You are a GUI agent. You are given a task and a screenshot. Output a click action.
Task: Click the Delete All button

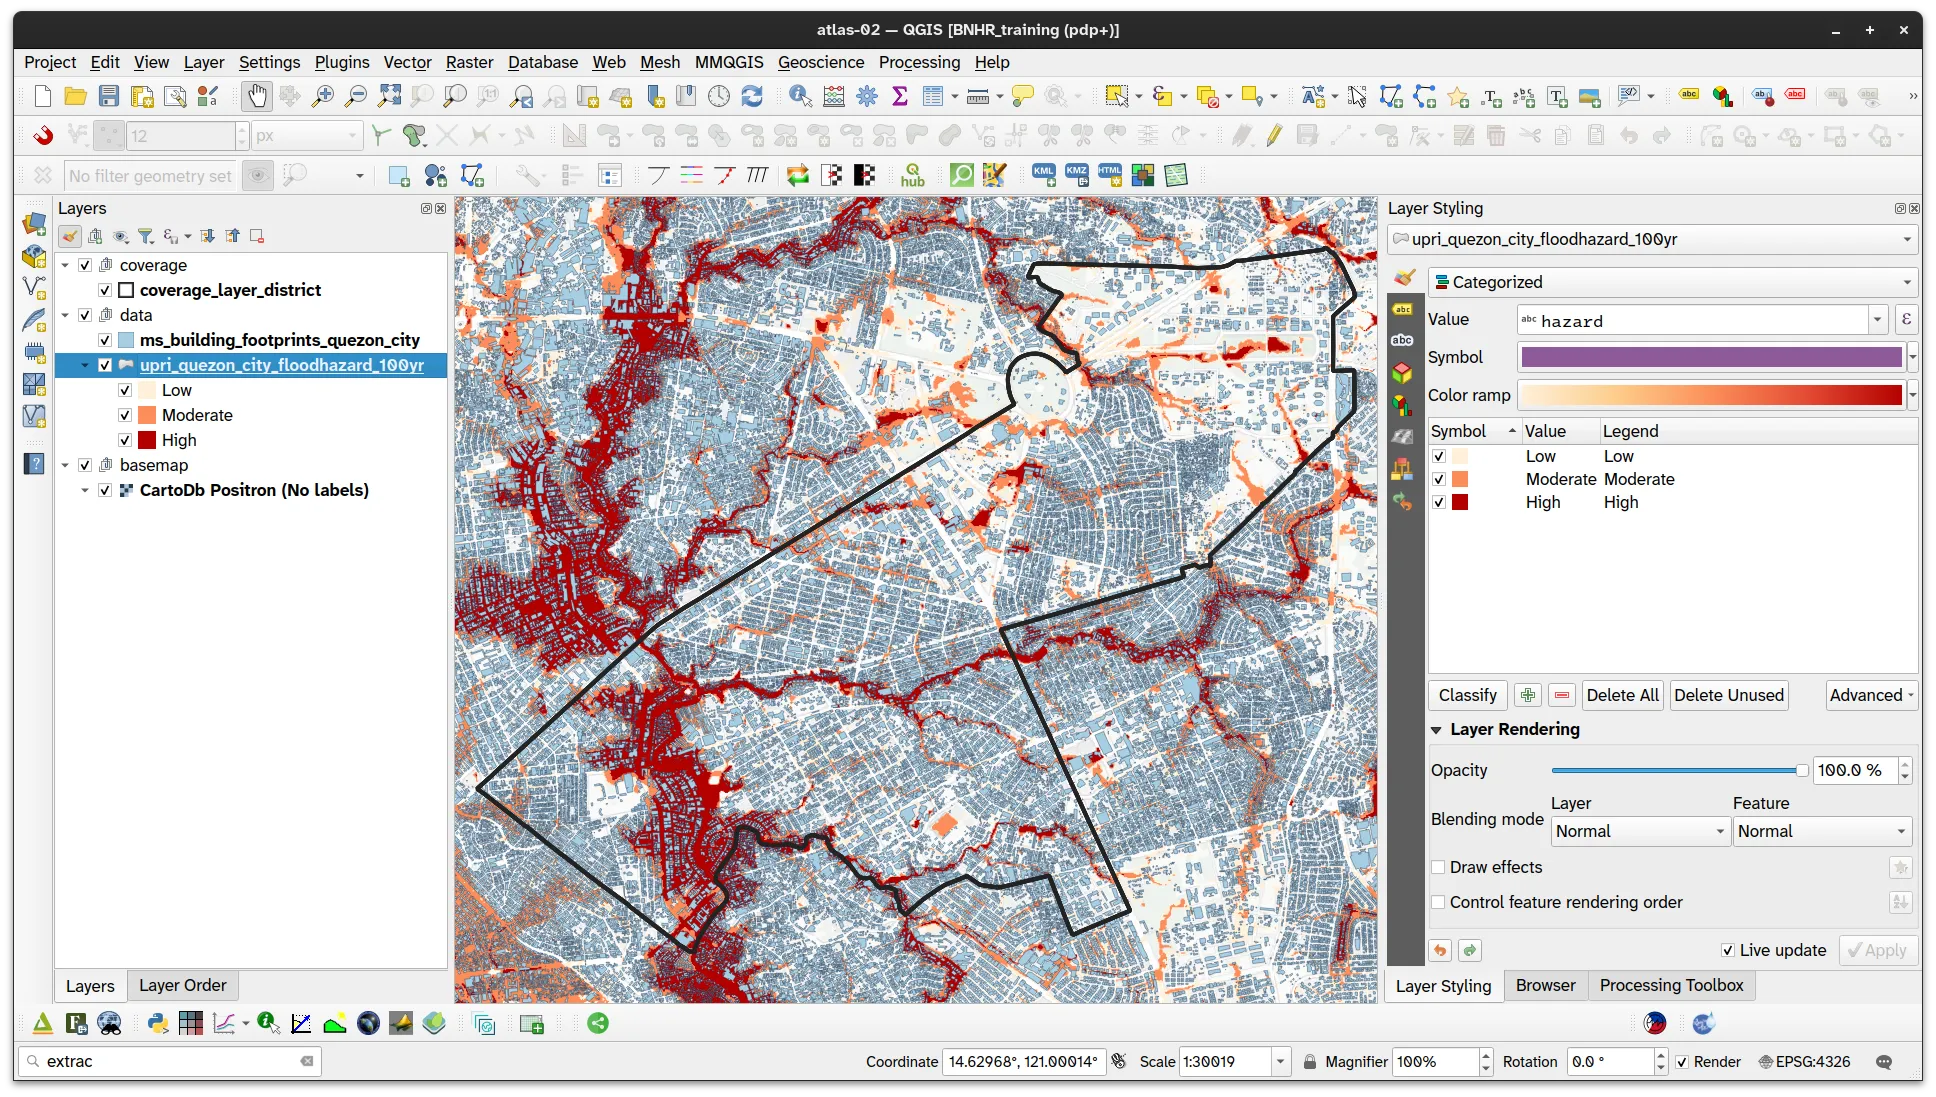(x=1622, y=695)
